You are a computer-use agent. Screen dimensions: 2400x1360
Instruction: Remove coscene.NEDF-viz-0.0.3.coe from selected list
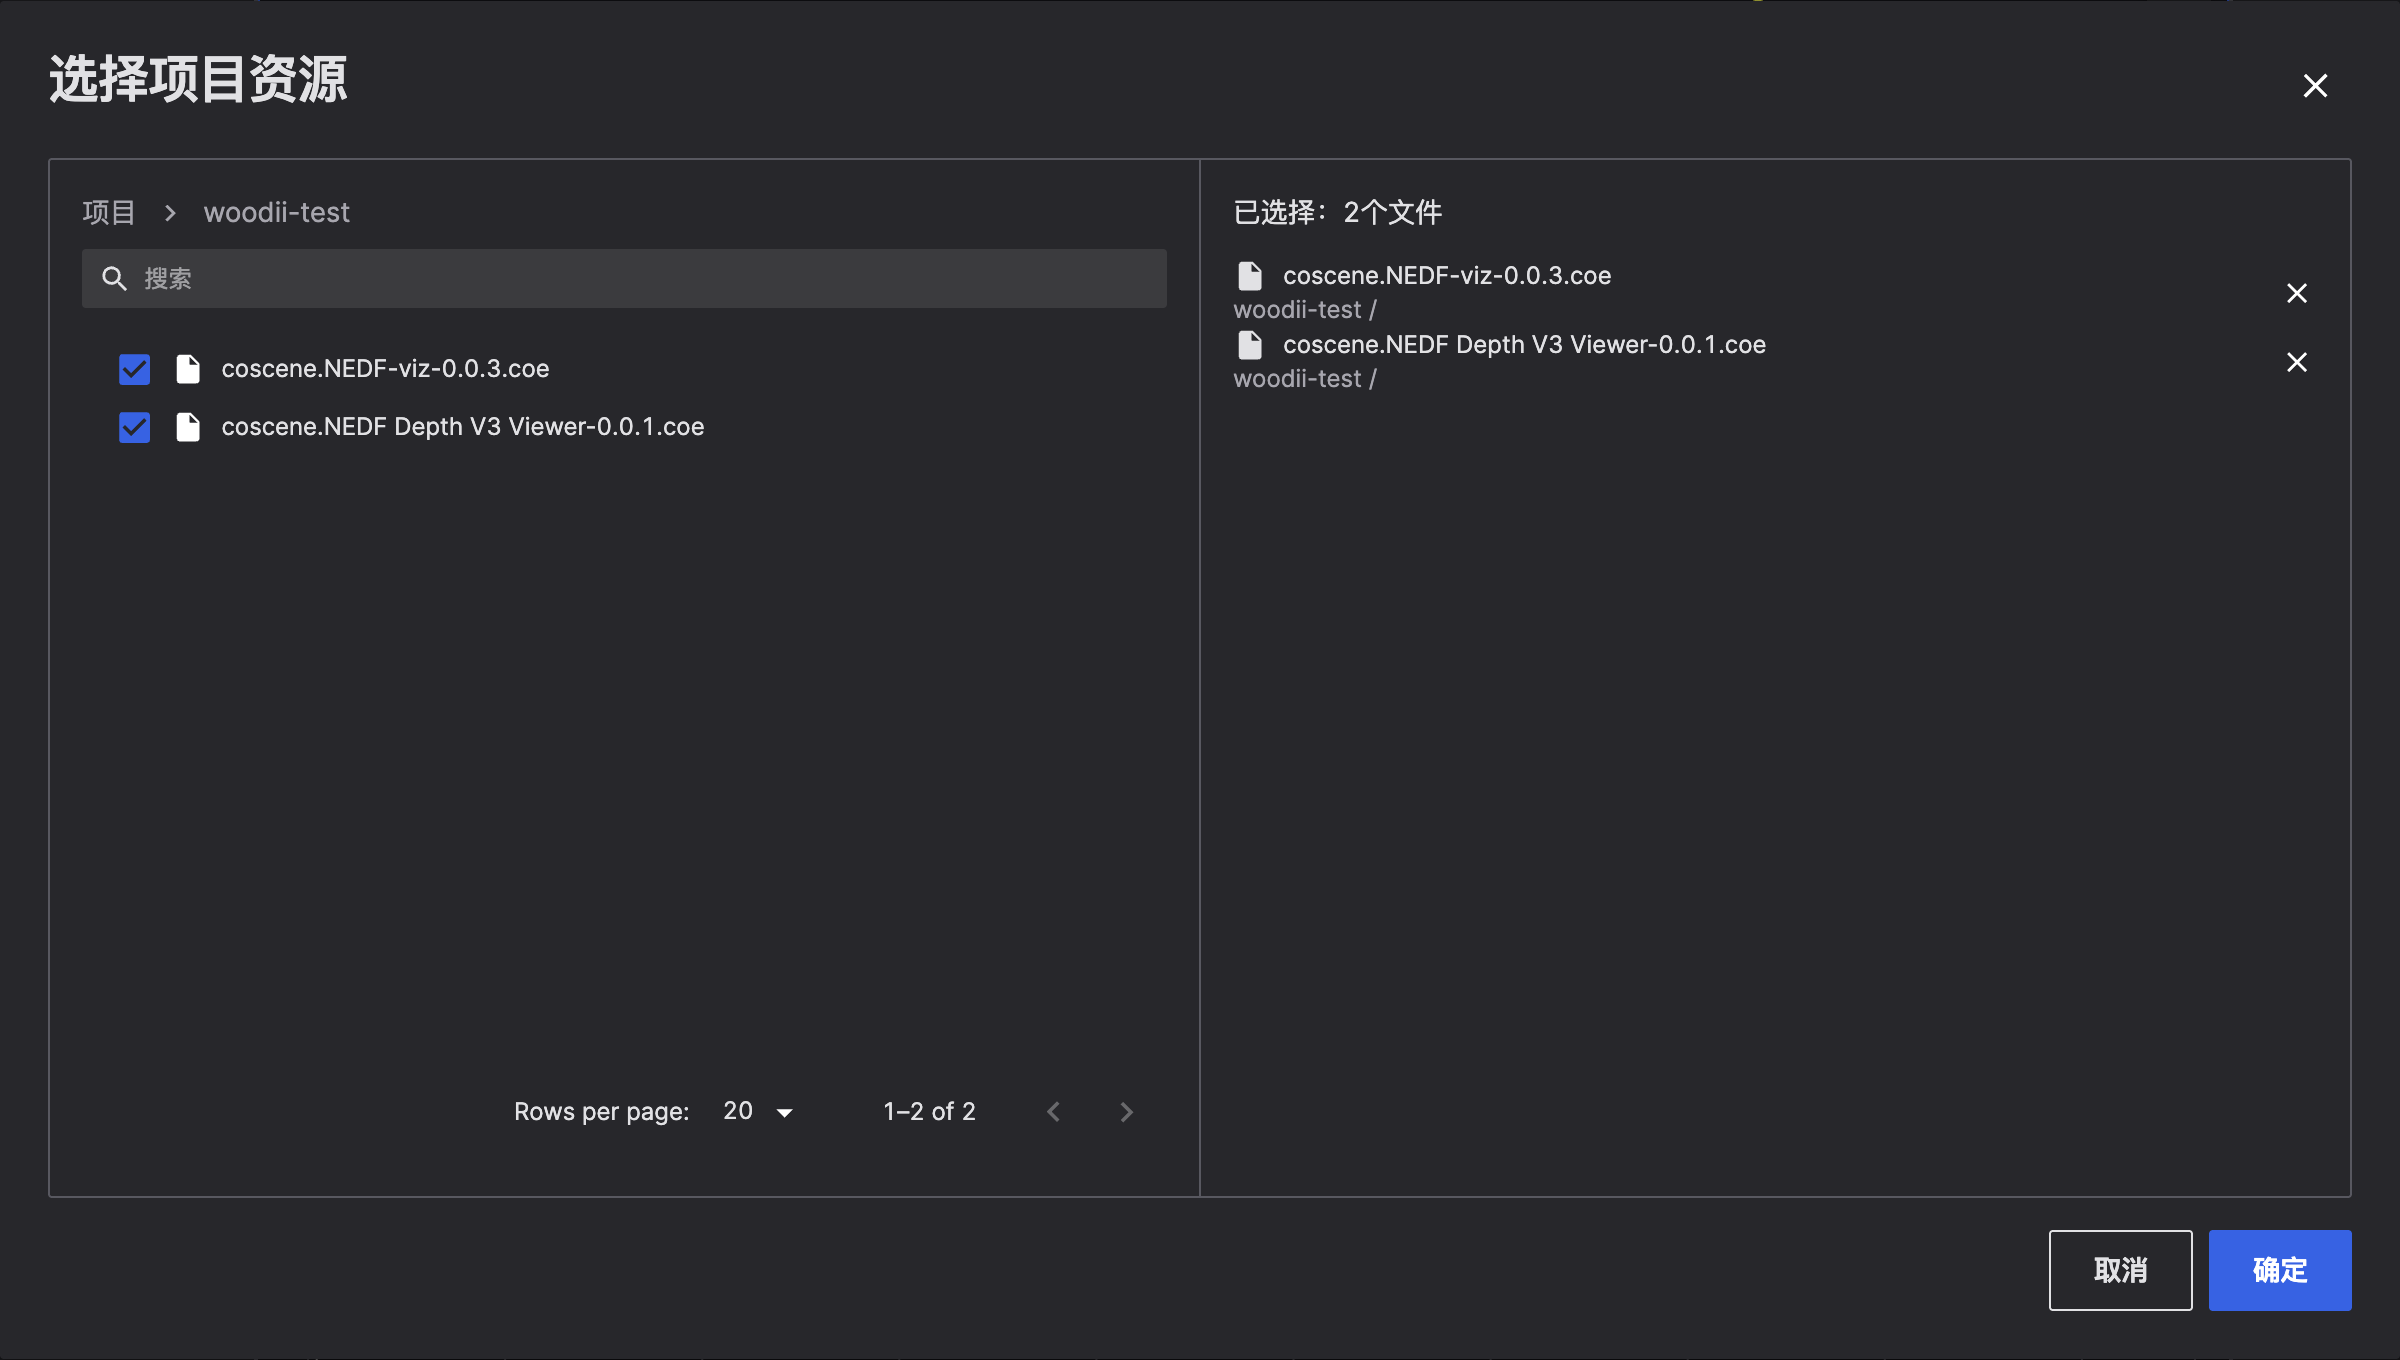pos(2297,293)
